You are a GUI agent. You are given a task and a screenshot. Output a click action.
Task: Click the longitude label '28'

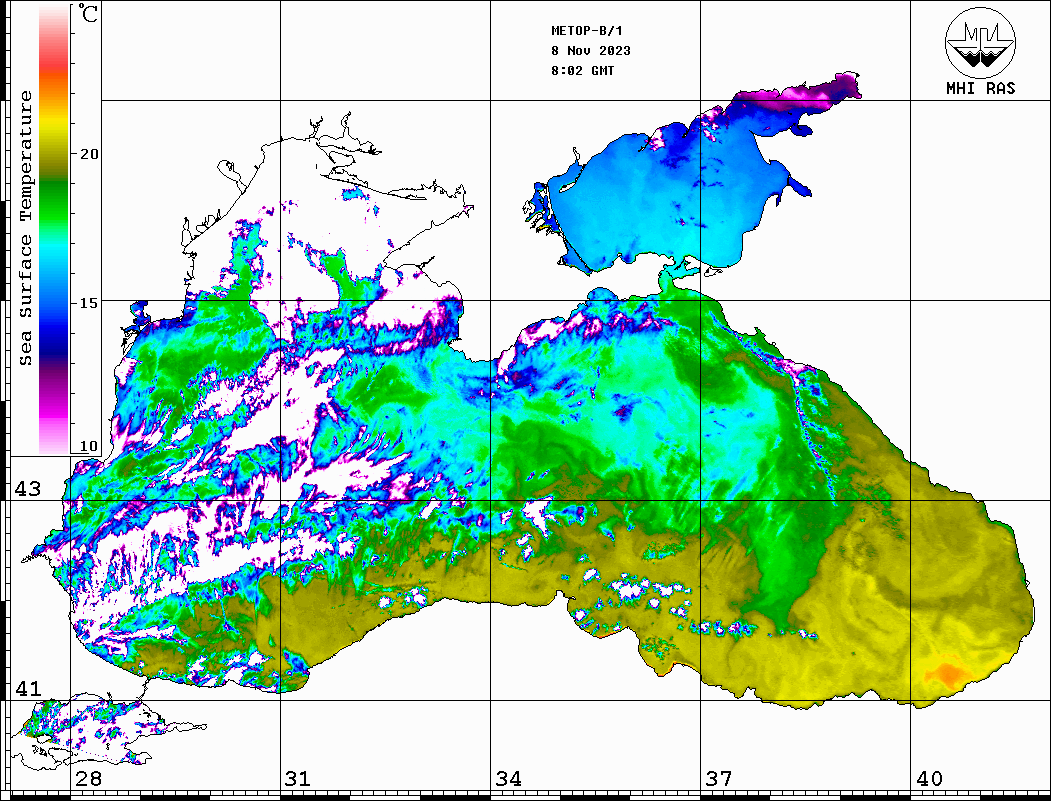click(88, 778)
